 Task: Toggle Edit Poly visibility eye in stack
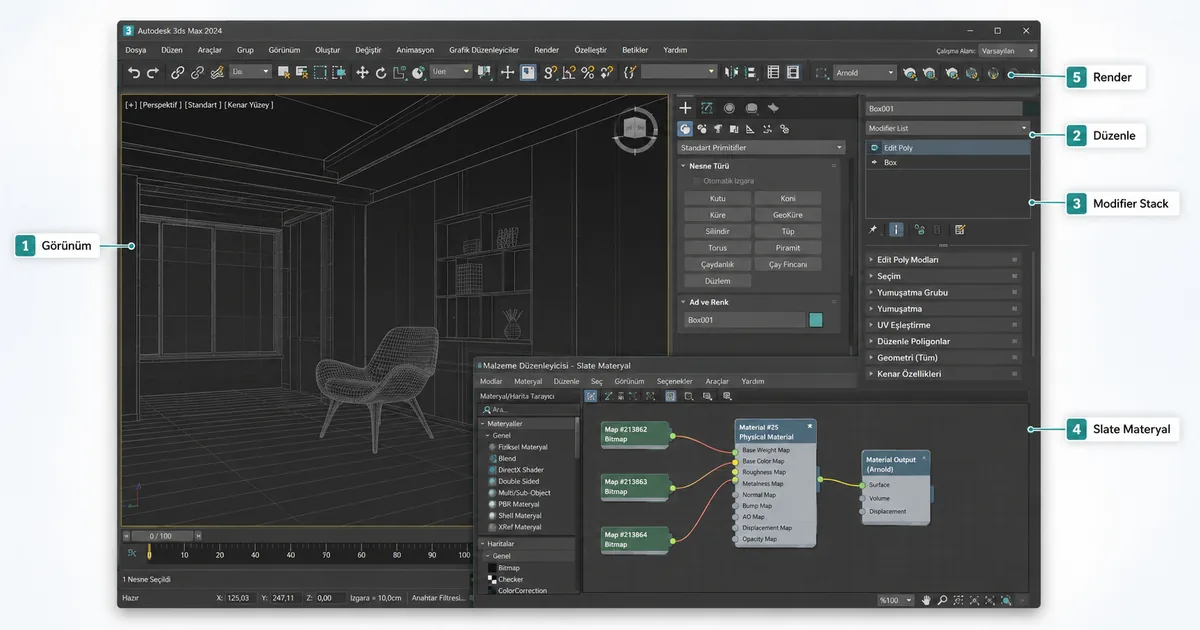875,148
